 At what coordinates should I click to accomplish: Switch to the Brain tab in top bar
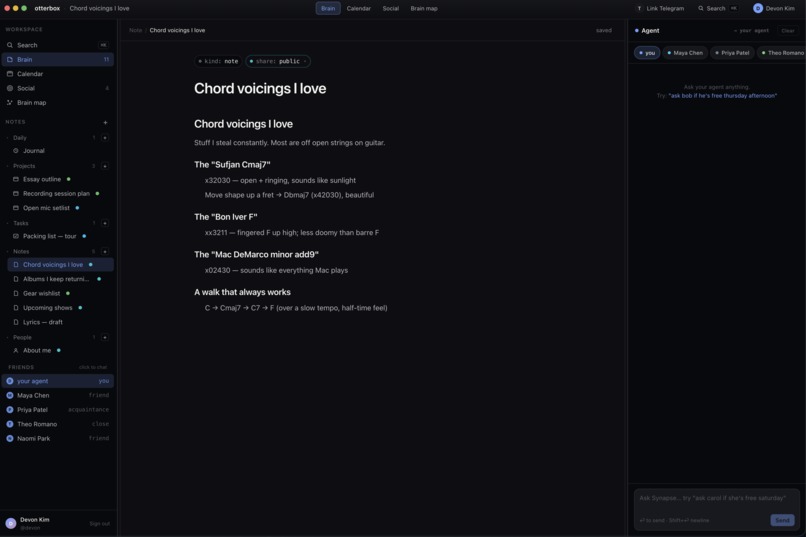click(x=328, y=8)
